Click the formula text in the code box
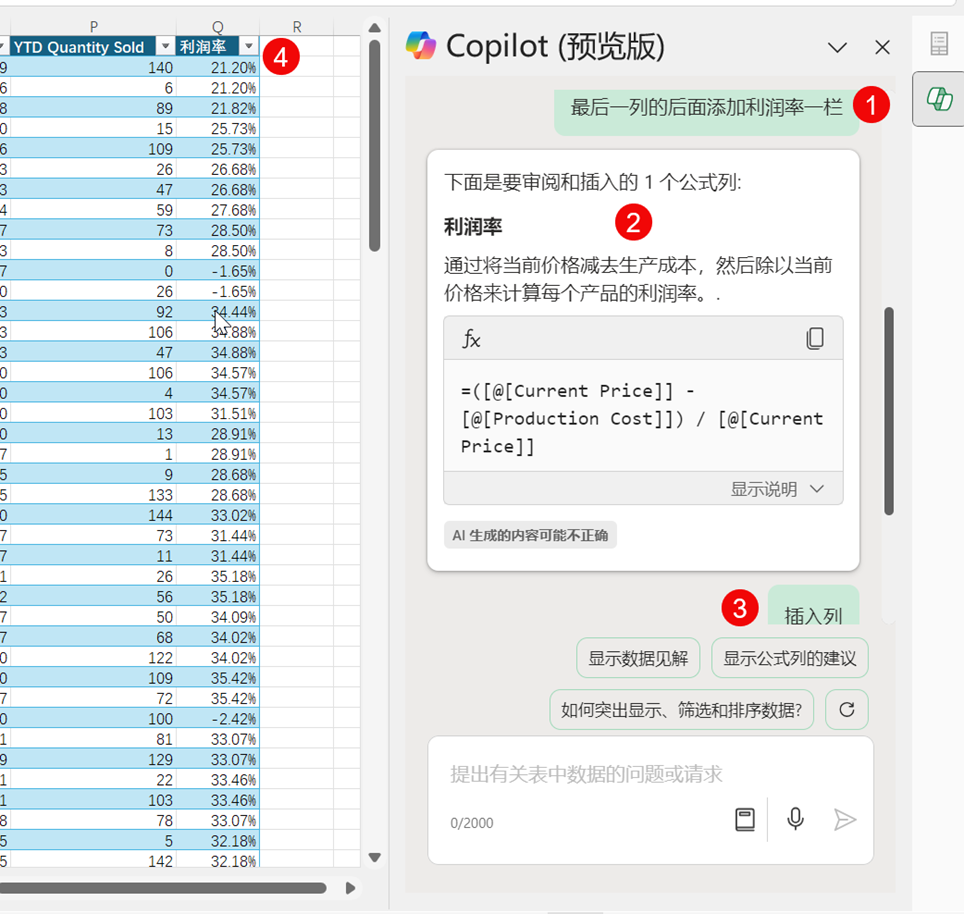 click(x=642, y=419)
